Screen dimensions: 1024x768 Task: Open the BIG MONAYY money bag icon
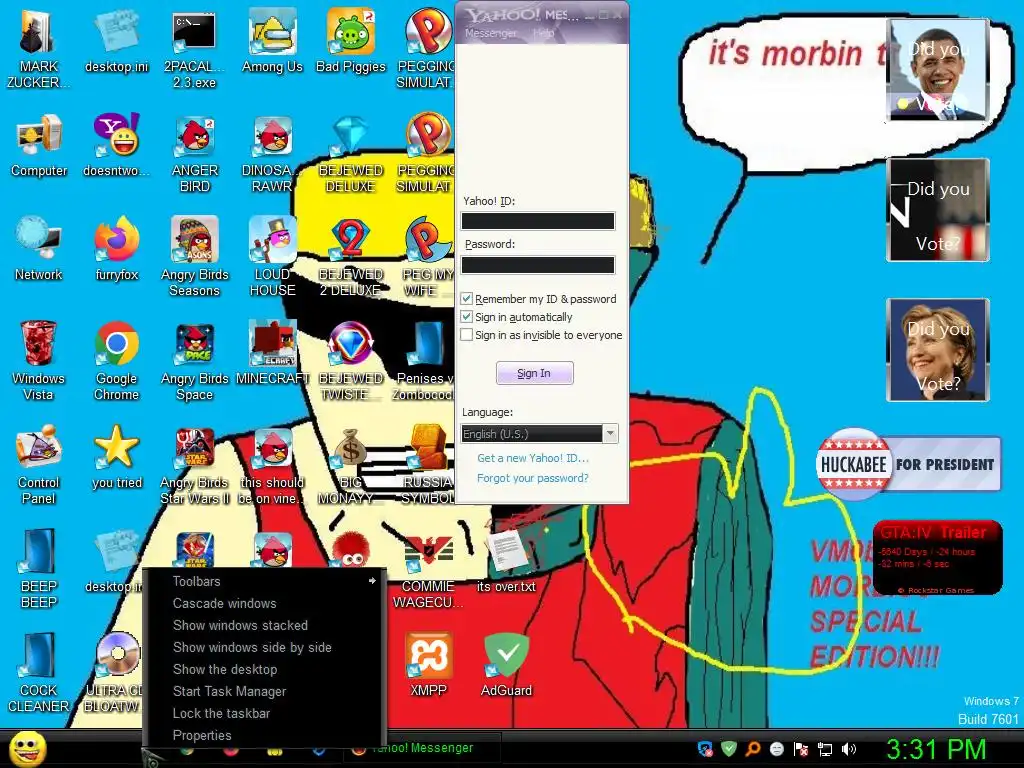click(x=351, y=465)
